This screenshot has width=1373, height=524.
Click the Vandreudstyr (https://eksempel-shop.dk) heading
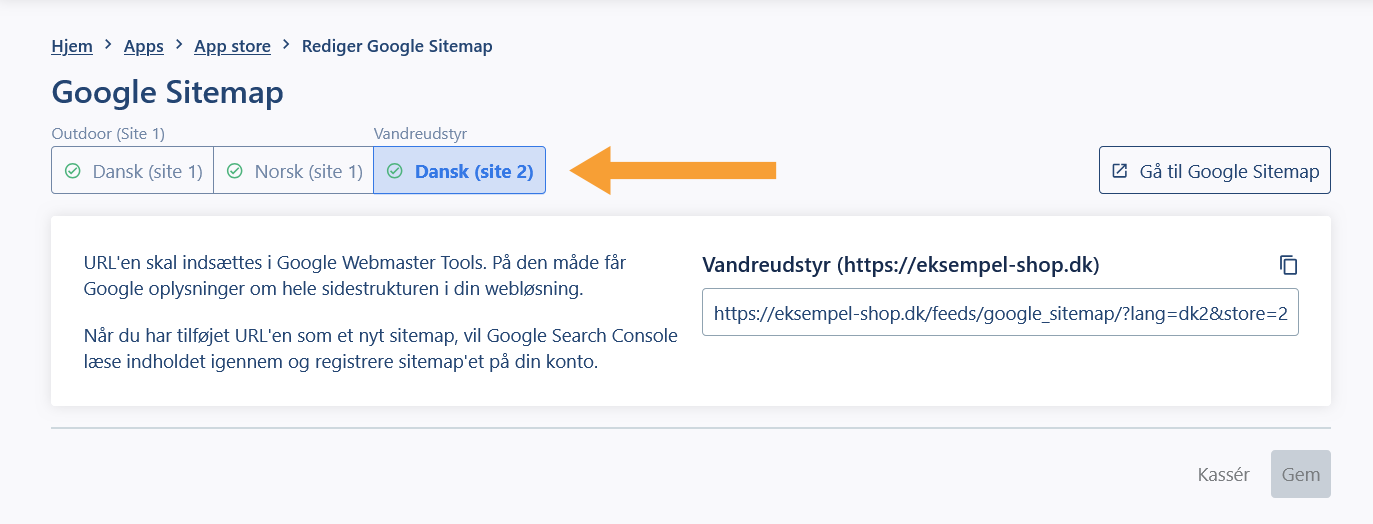tap(900, 265)
